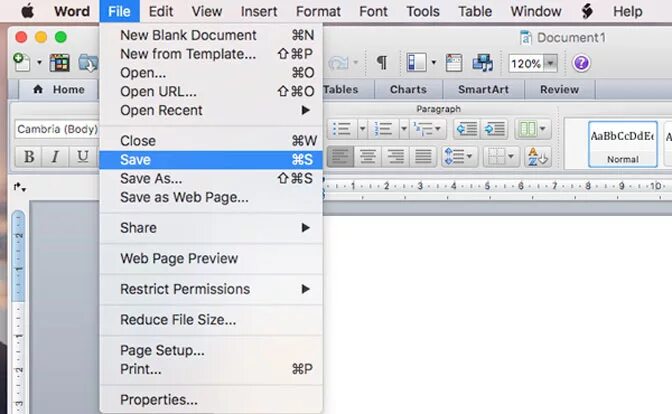The width and height of the screenshot is (672, 414).
Task: Select the Normal style thumbnail
Action: 623,144
